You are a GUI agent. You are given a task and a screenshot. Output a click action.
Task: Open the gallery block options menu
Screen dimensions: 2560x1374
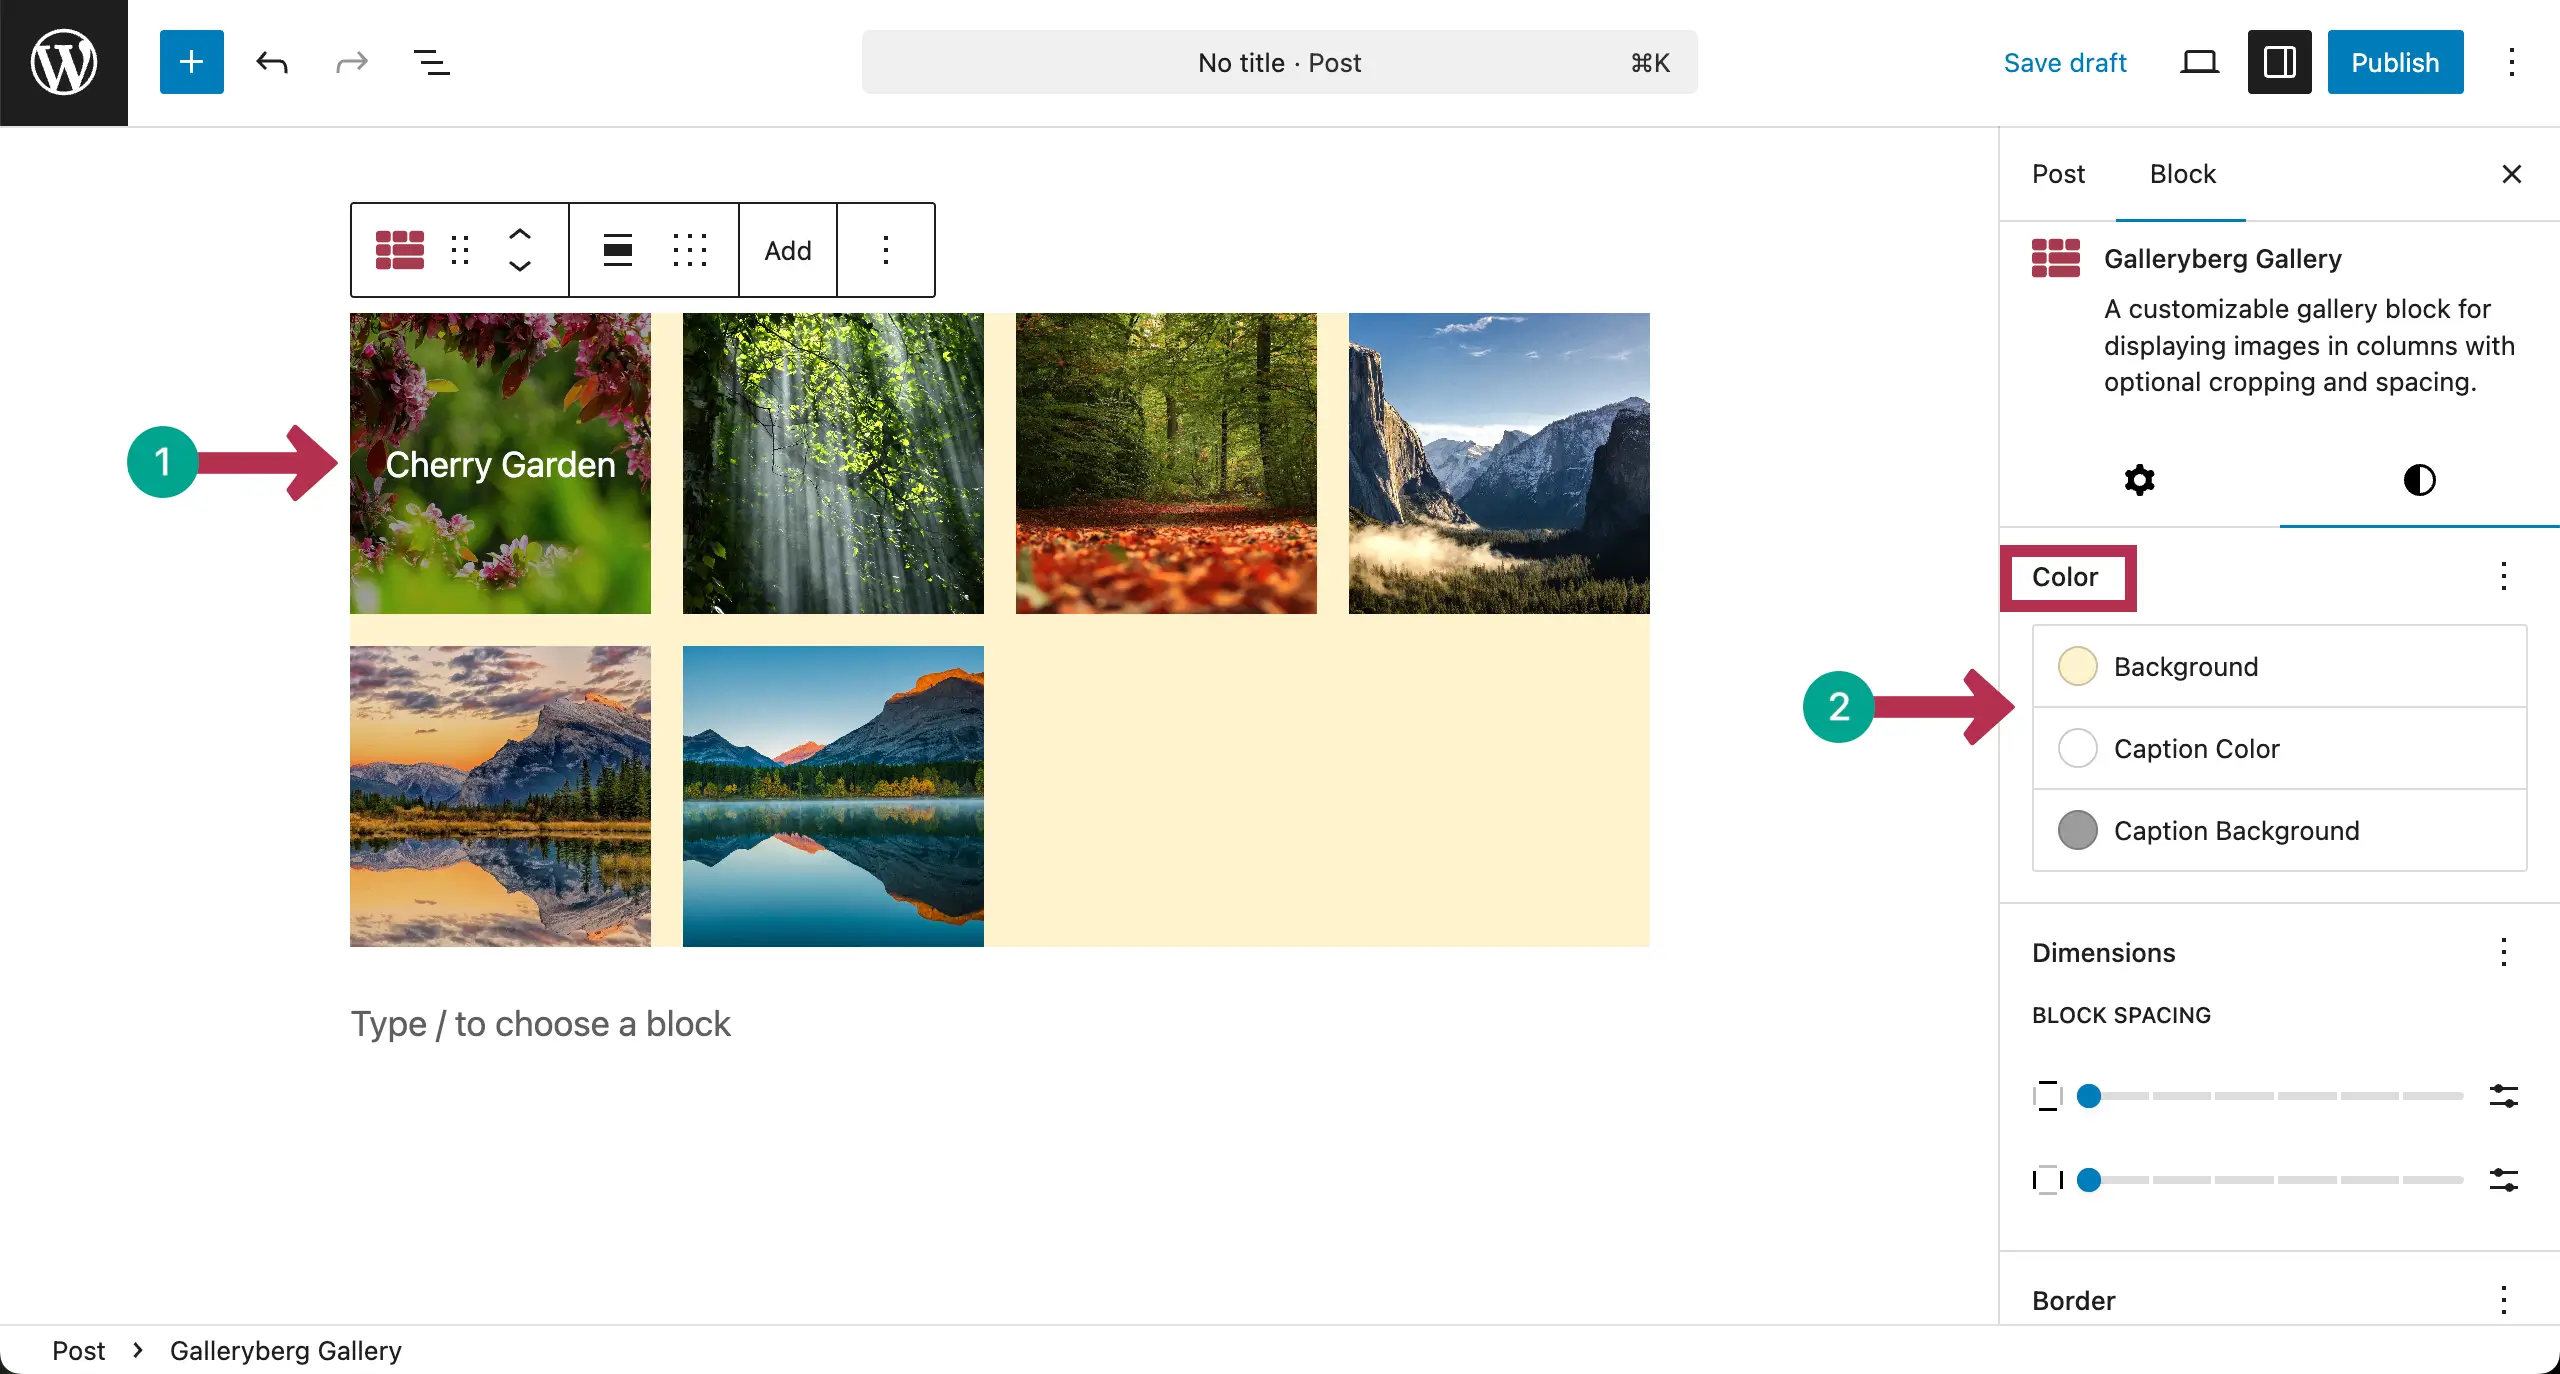point(886,250)
